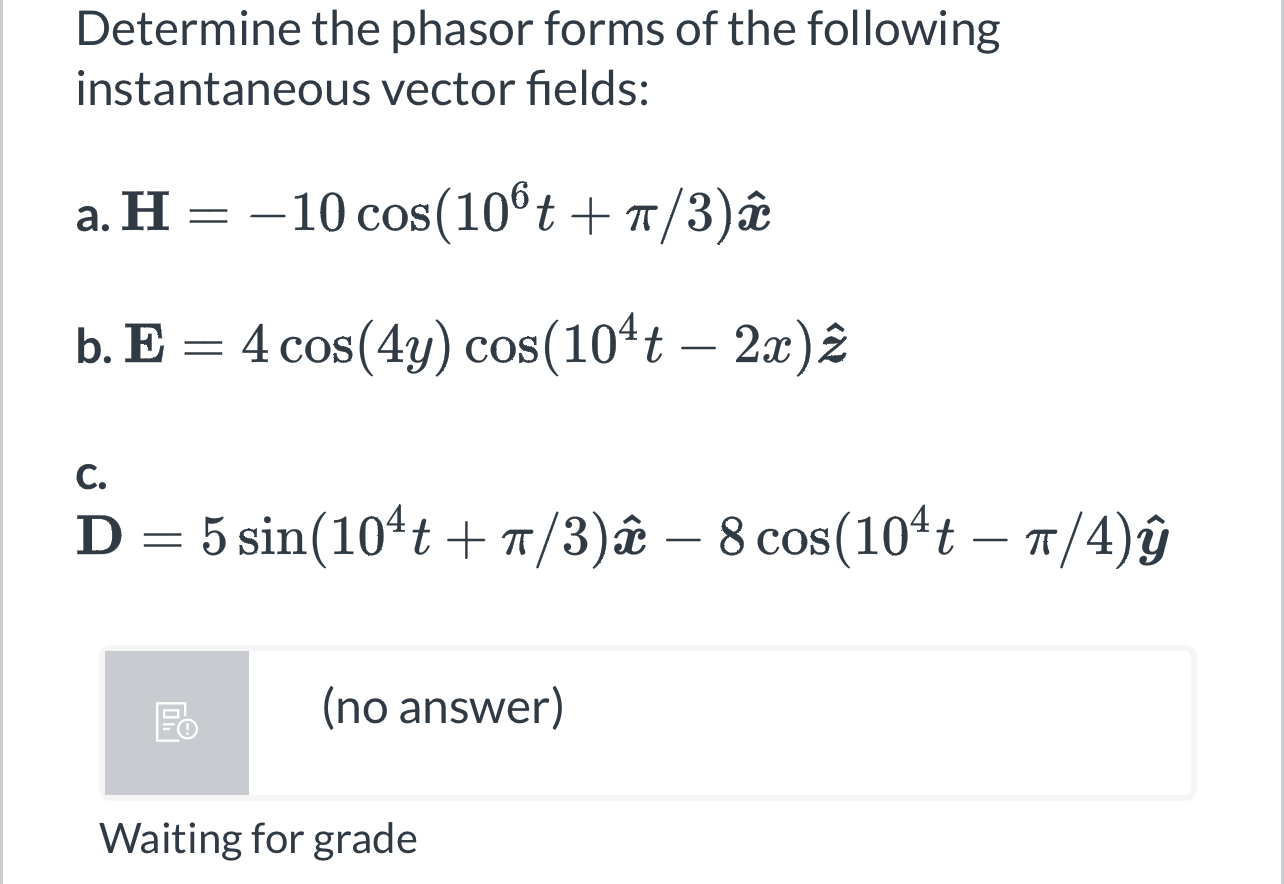Click the question title text

538,30
